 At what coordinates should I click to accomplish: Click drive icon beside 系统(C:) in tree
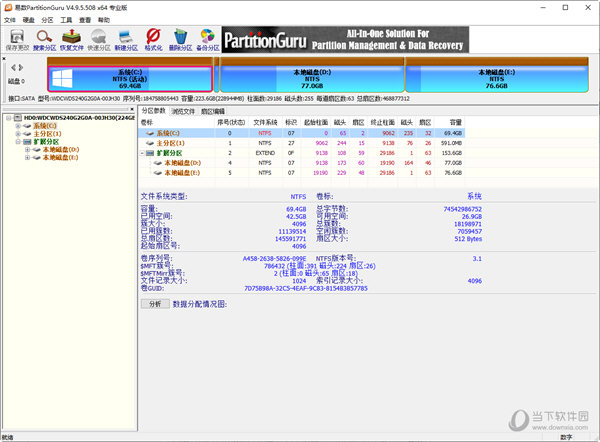27,126
